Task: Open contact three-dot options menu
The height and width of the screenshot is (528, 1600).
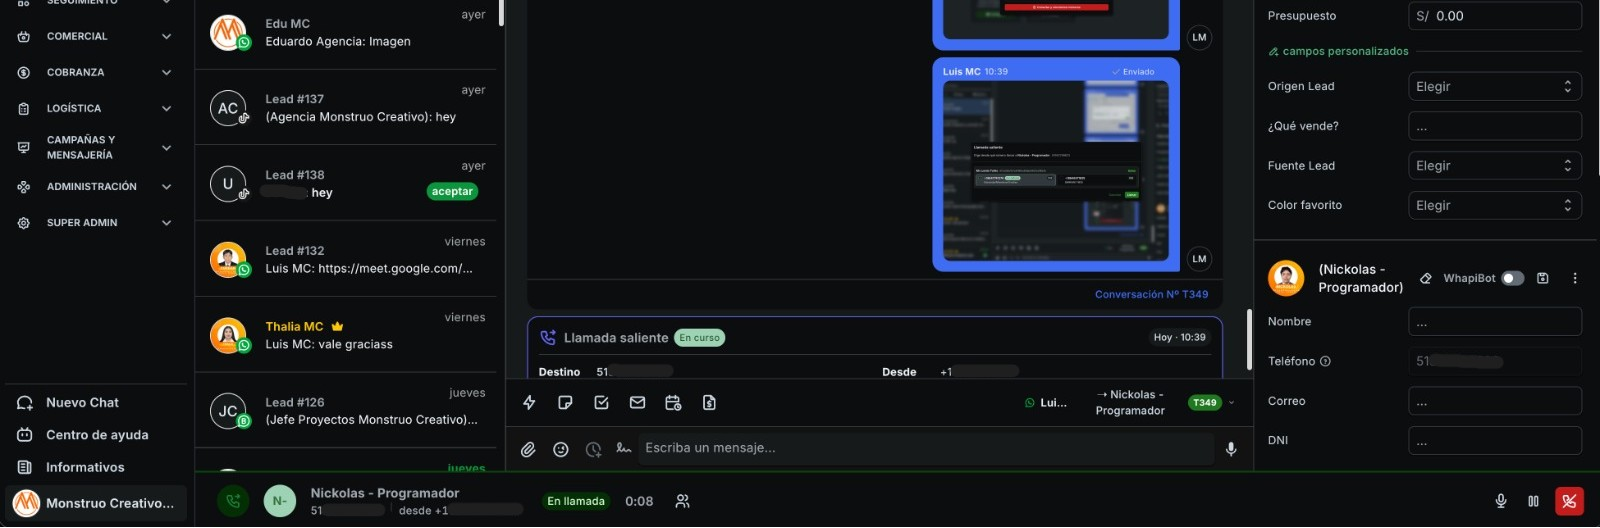Action: coord(1575,278)
